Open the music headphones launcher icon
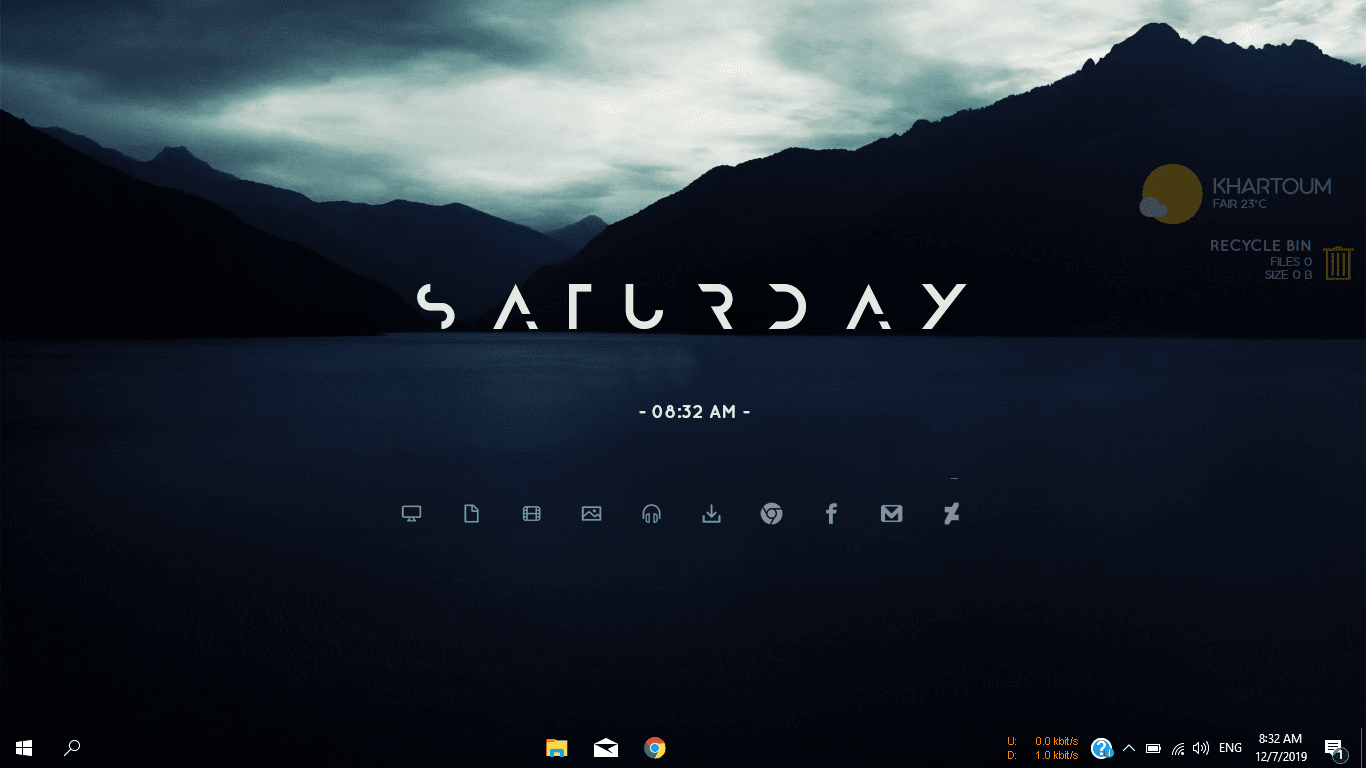This screenshot has width=1366, height=768. tap(651, 514)
